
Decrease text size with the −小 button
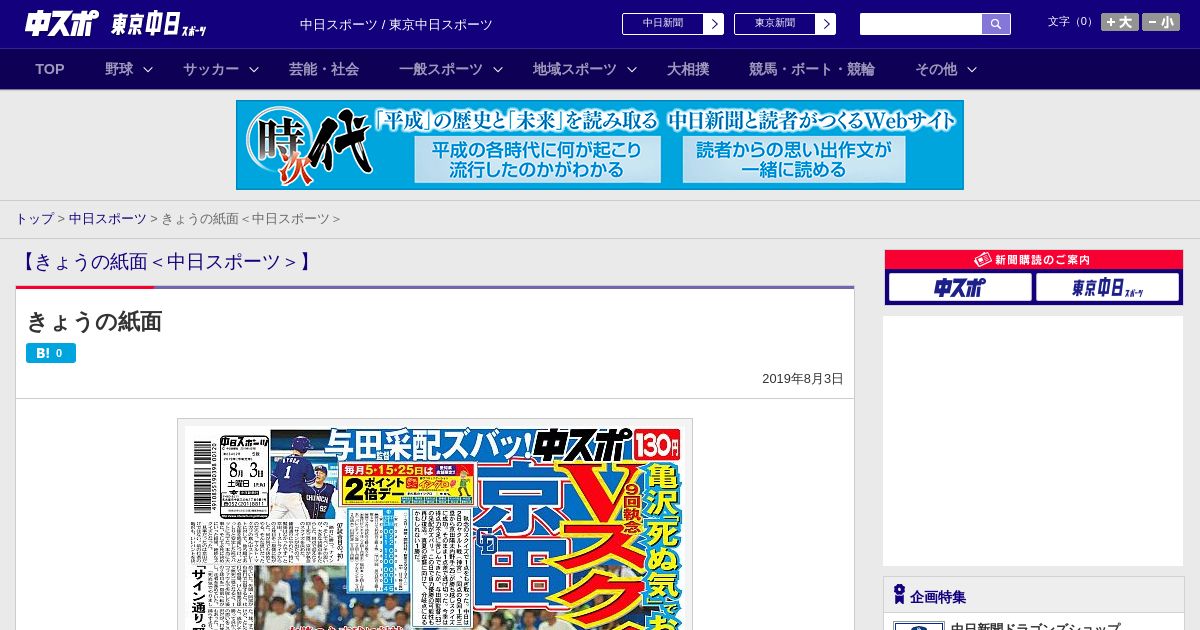[1161, 22]
